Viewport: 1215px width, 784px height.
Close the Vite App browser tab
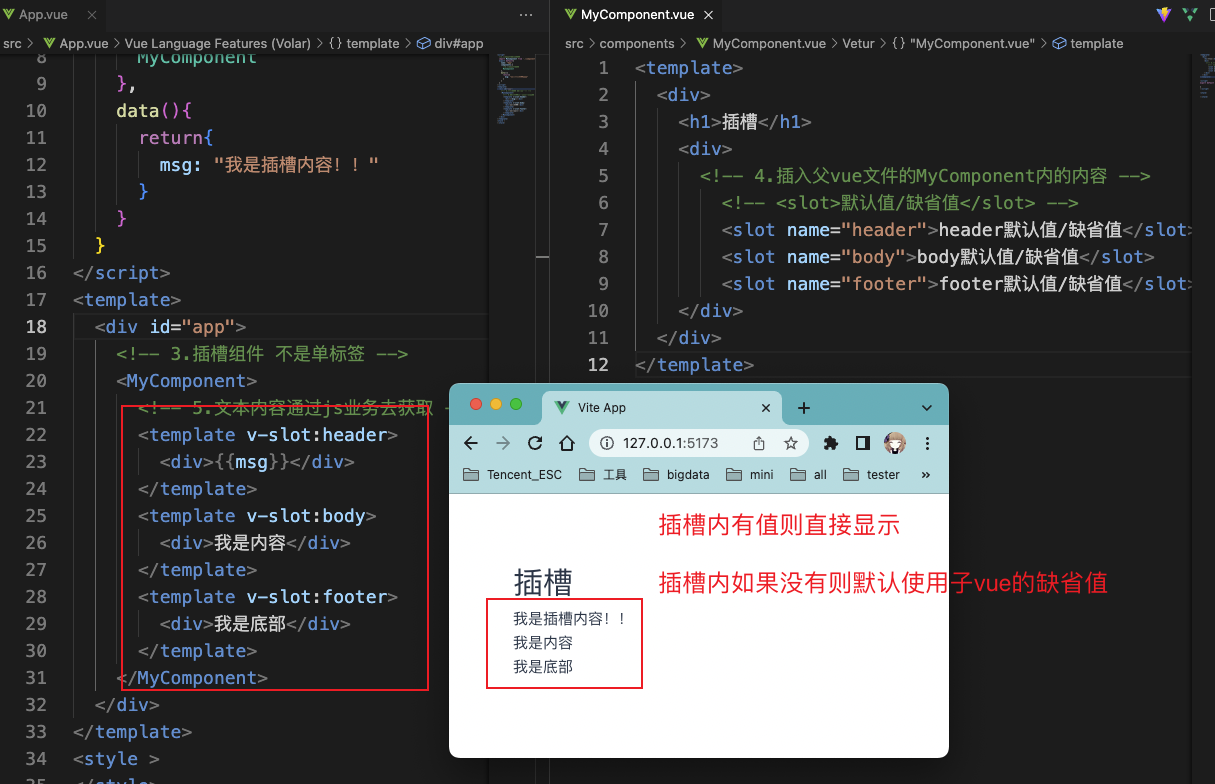[x=767, y=408]
